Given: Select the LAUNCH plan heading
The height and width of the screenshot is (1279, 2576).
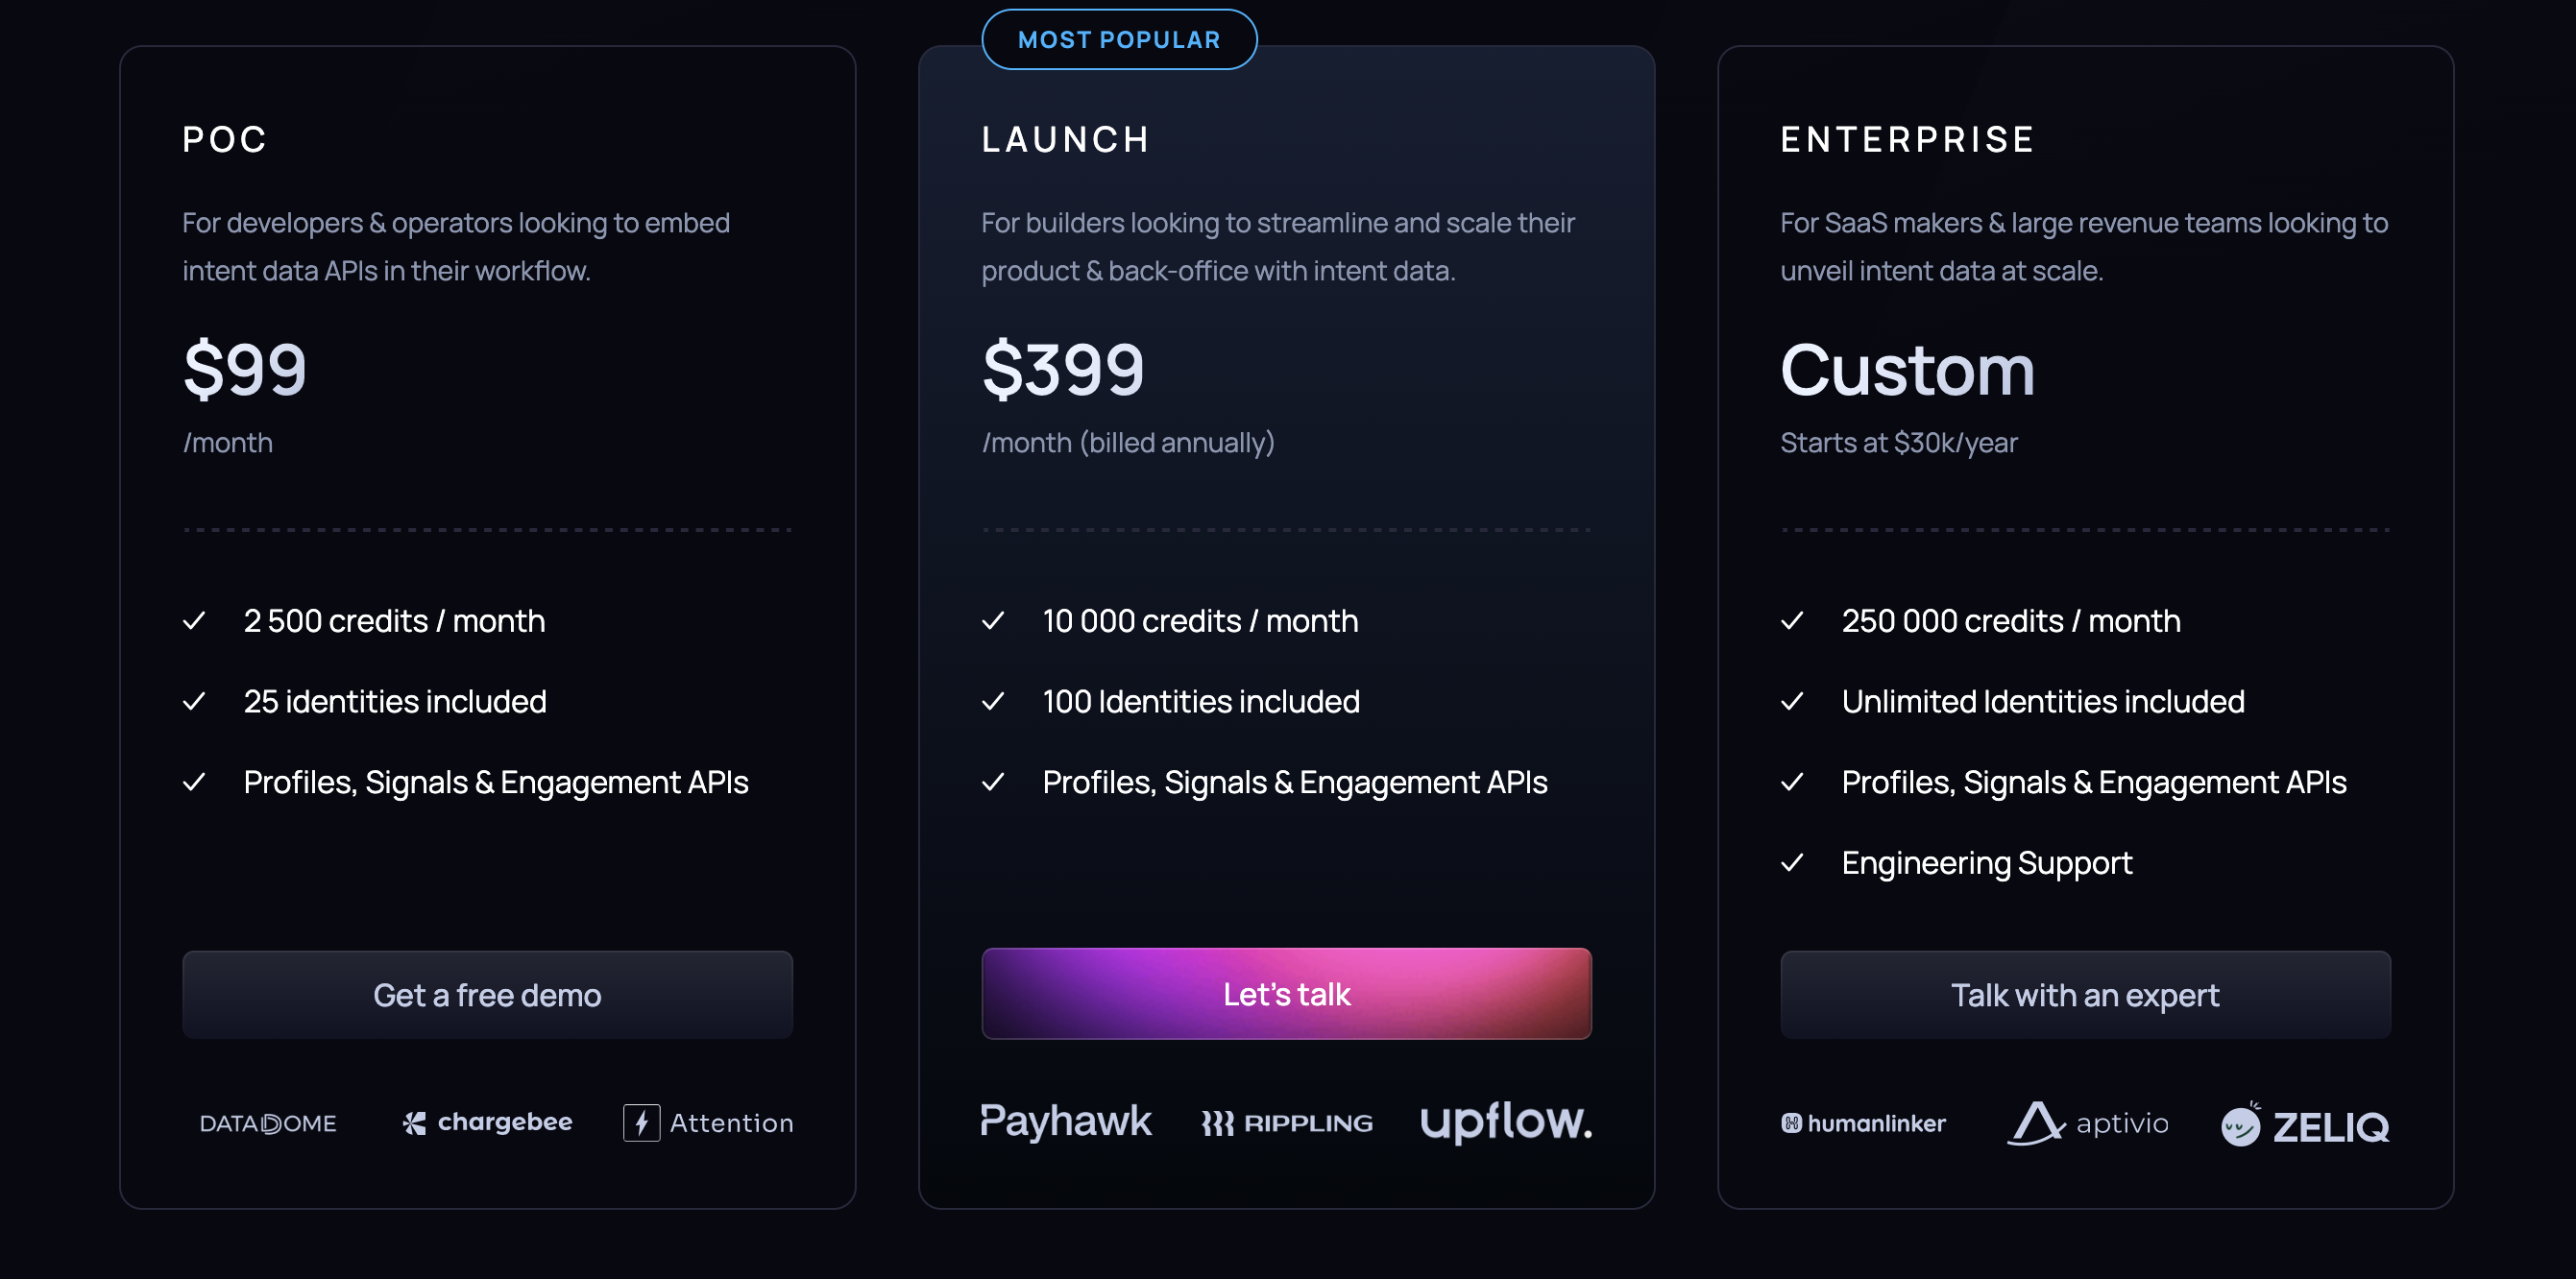Looking at the screenshot, I should click(x=1066, y=139).
